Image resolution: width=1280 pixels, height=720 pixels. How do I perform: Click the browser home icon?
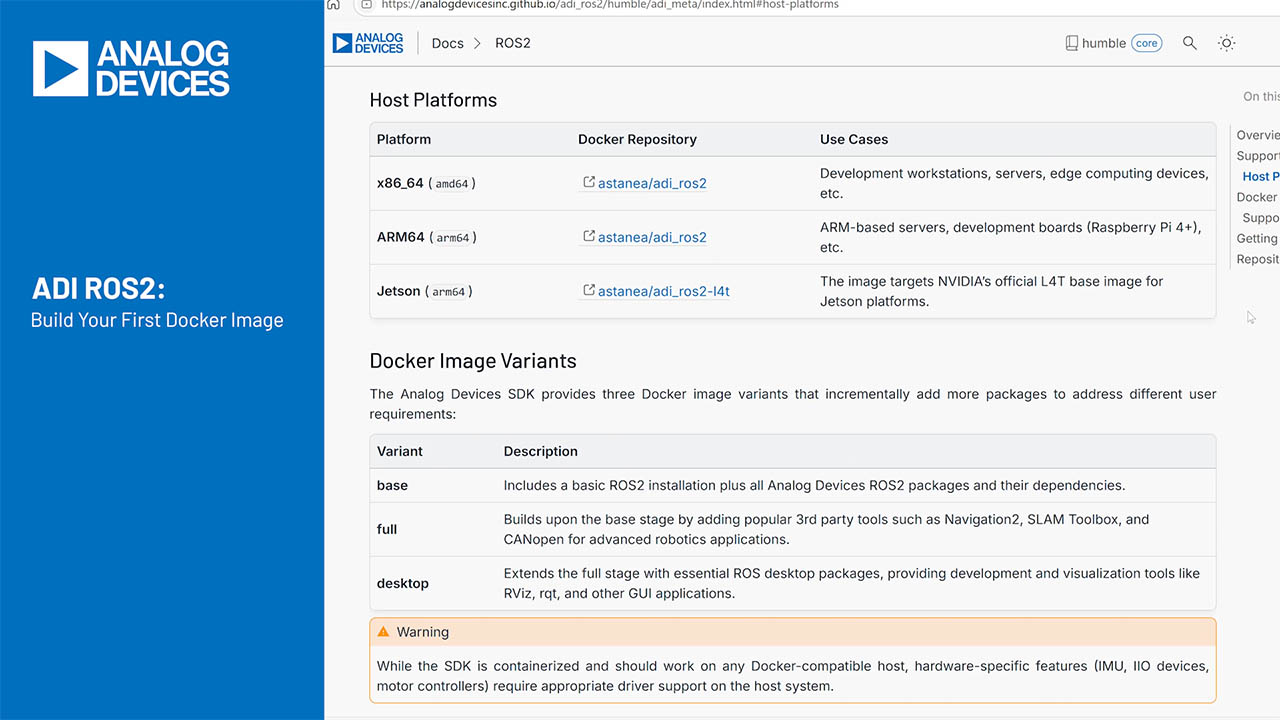pyautogui.click(x=334, y=5)
